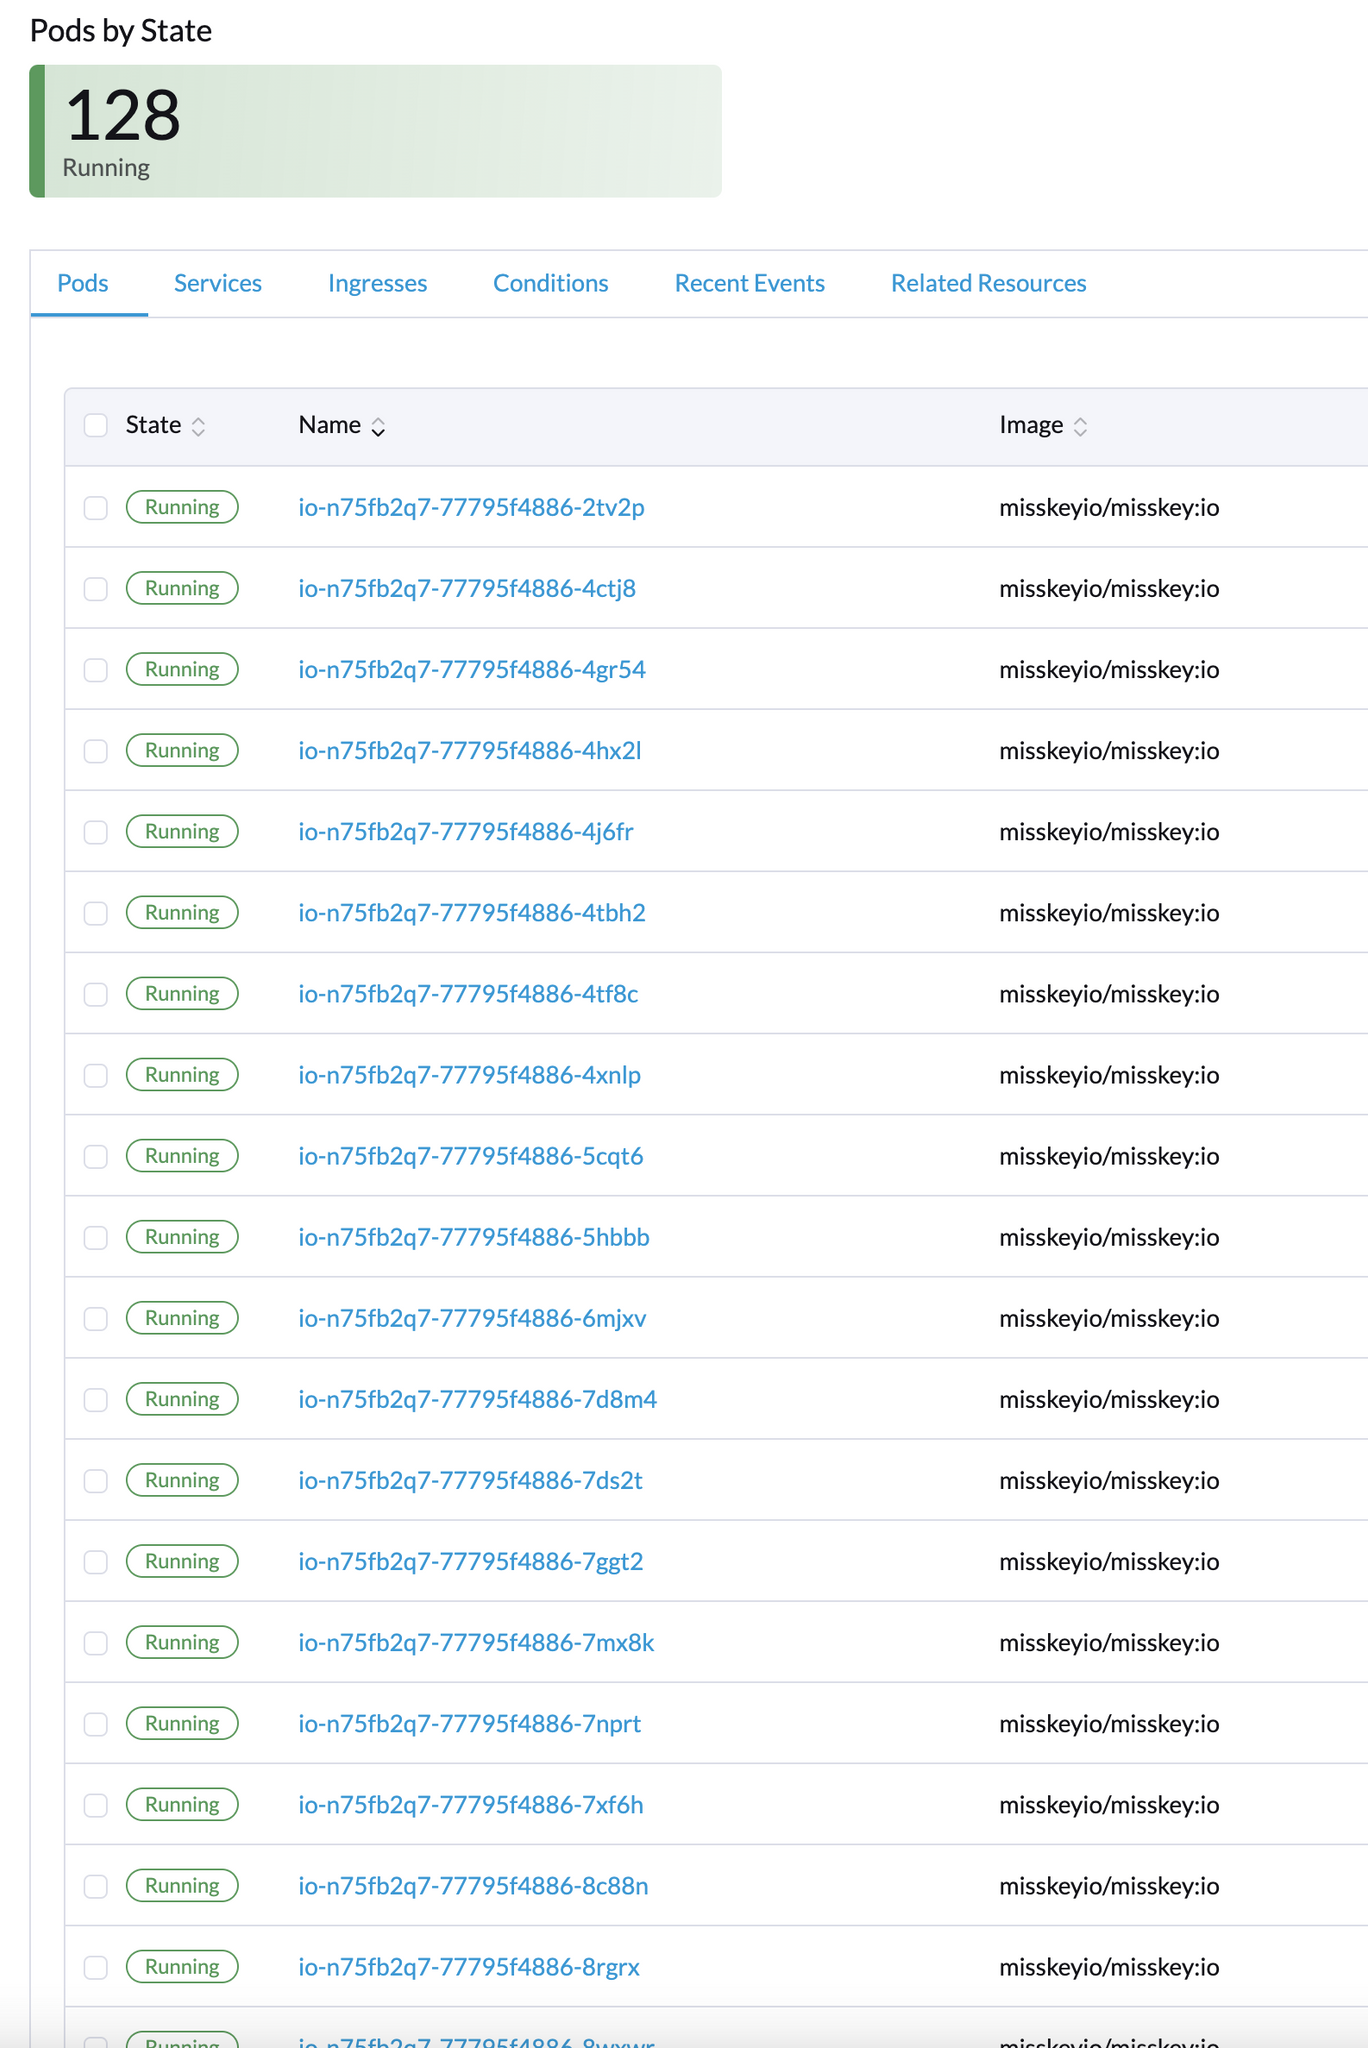Screen dimensions: 1368x2048
Task: Select checkbox for pod 7d8m4
Action: (x=96, y=1400)
